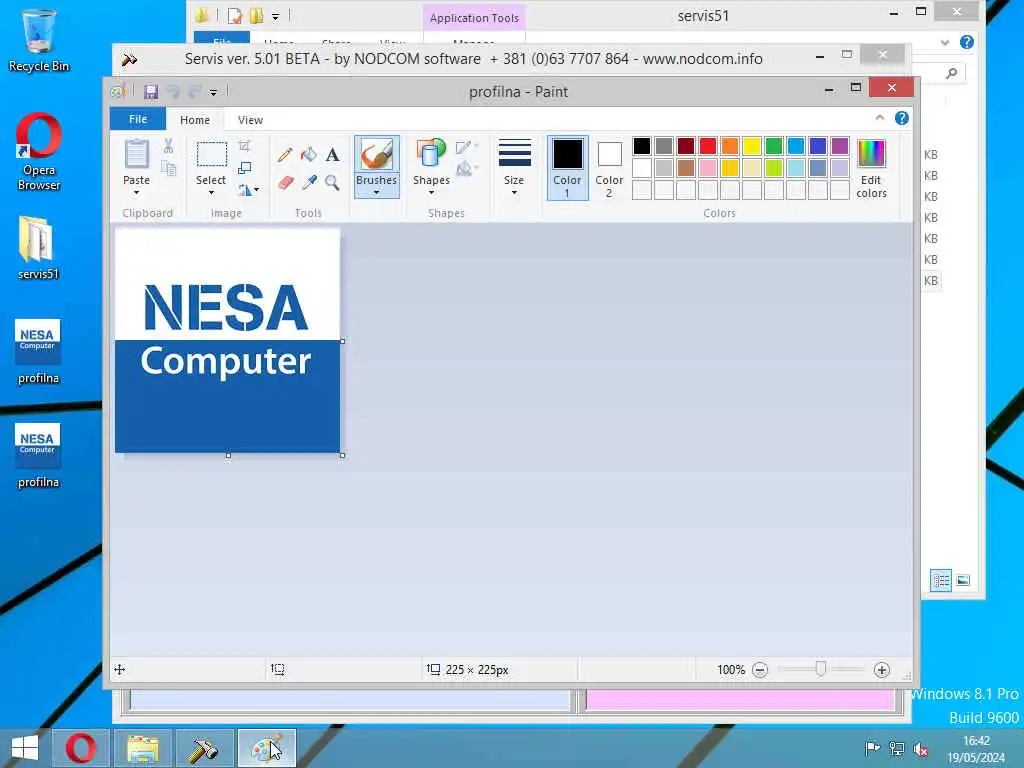1024x768 pixels.
Task: Select the Eraser tool
Action: [285, 182]
